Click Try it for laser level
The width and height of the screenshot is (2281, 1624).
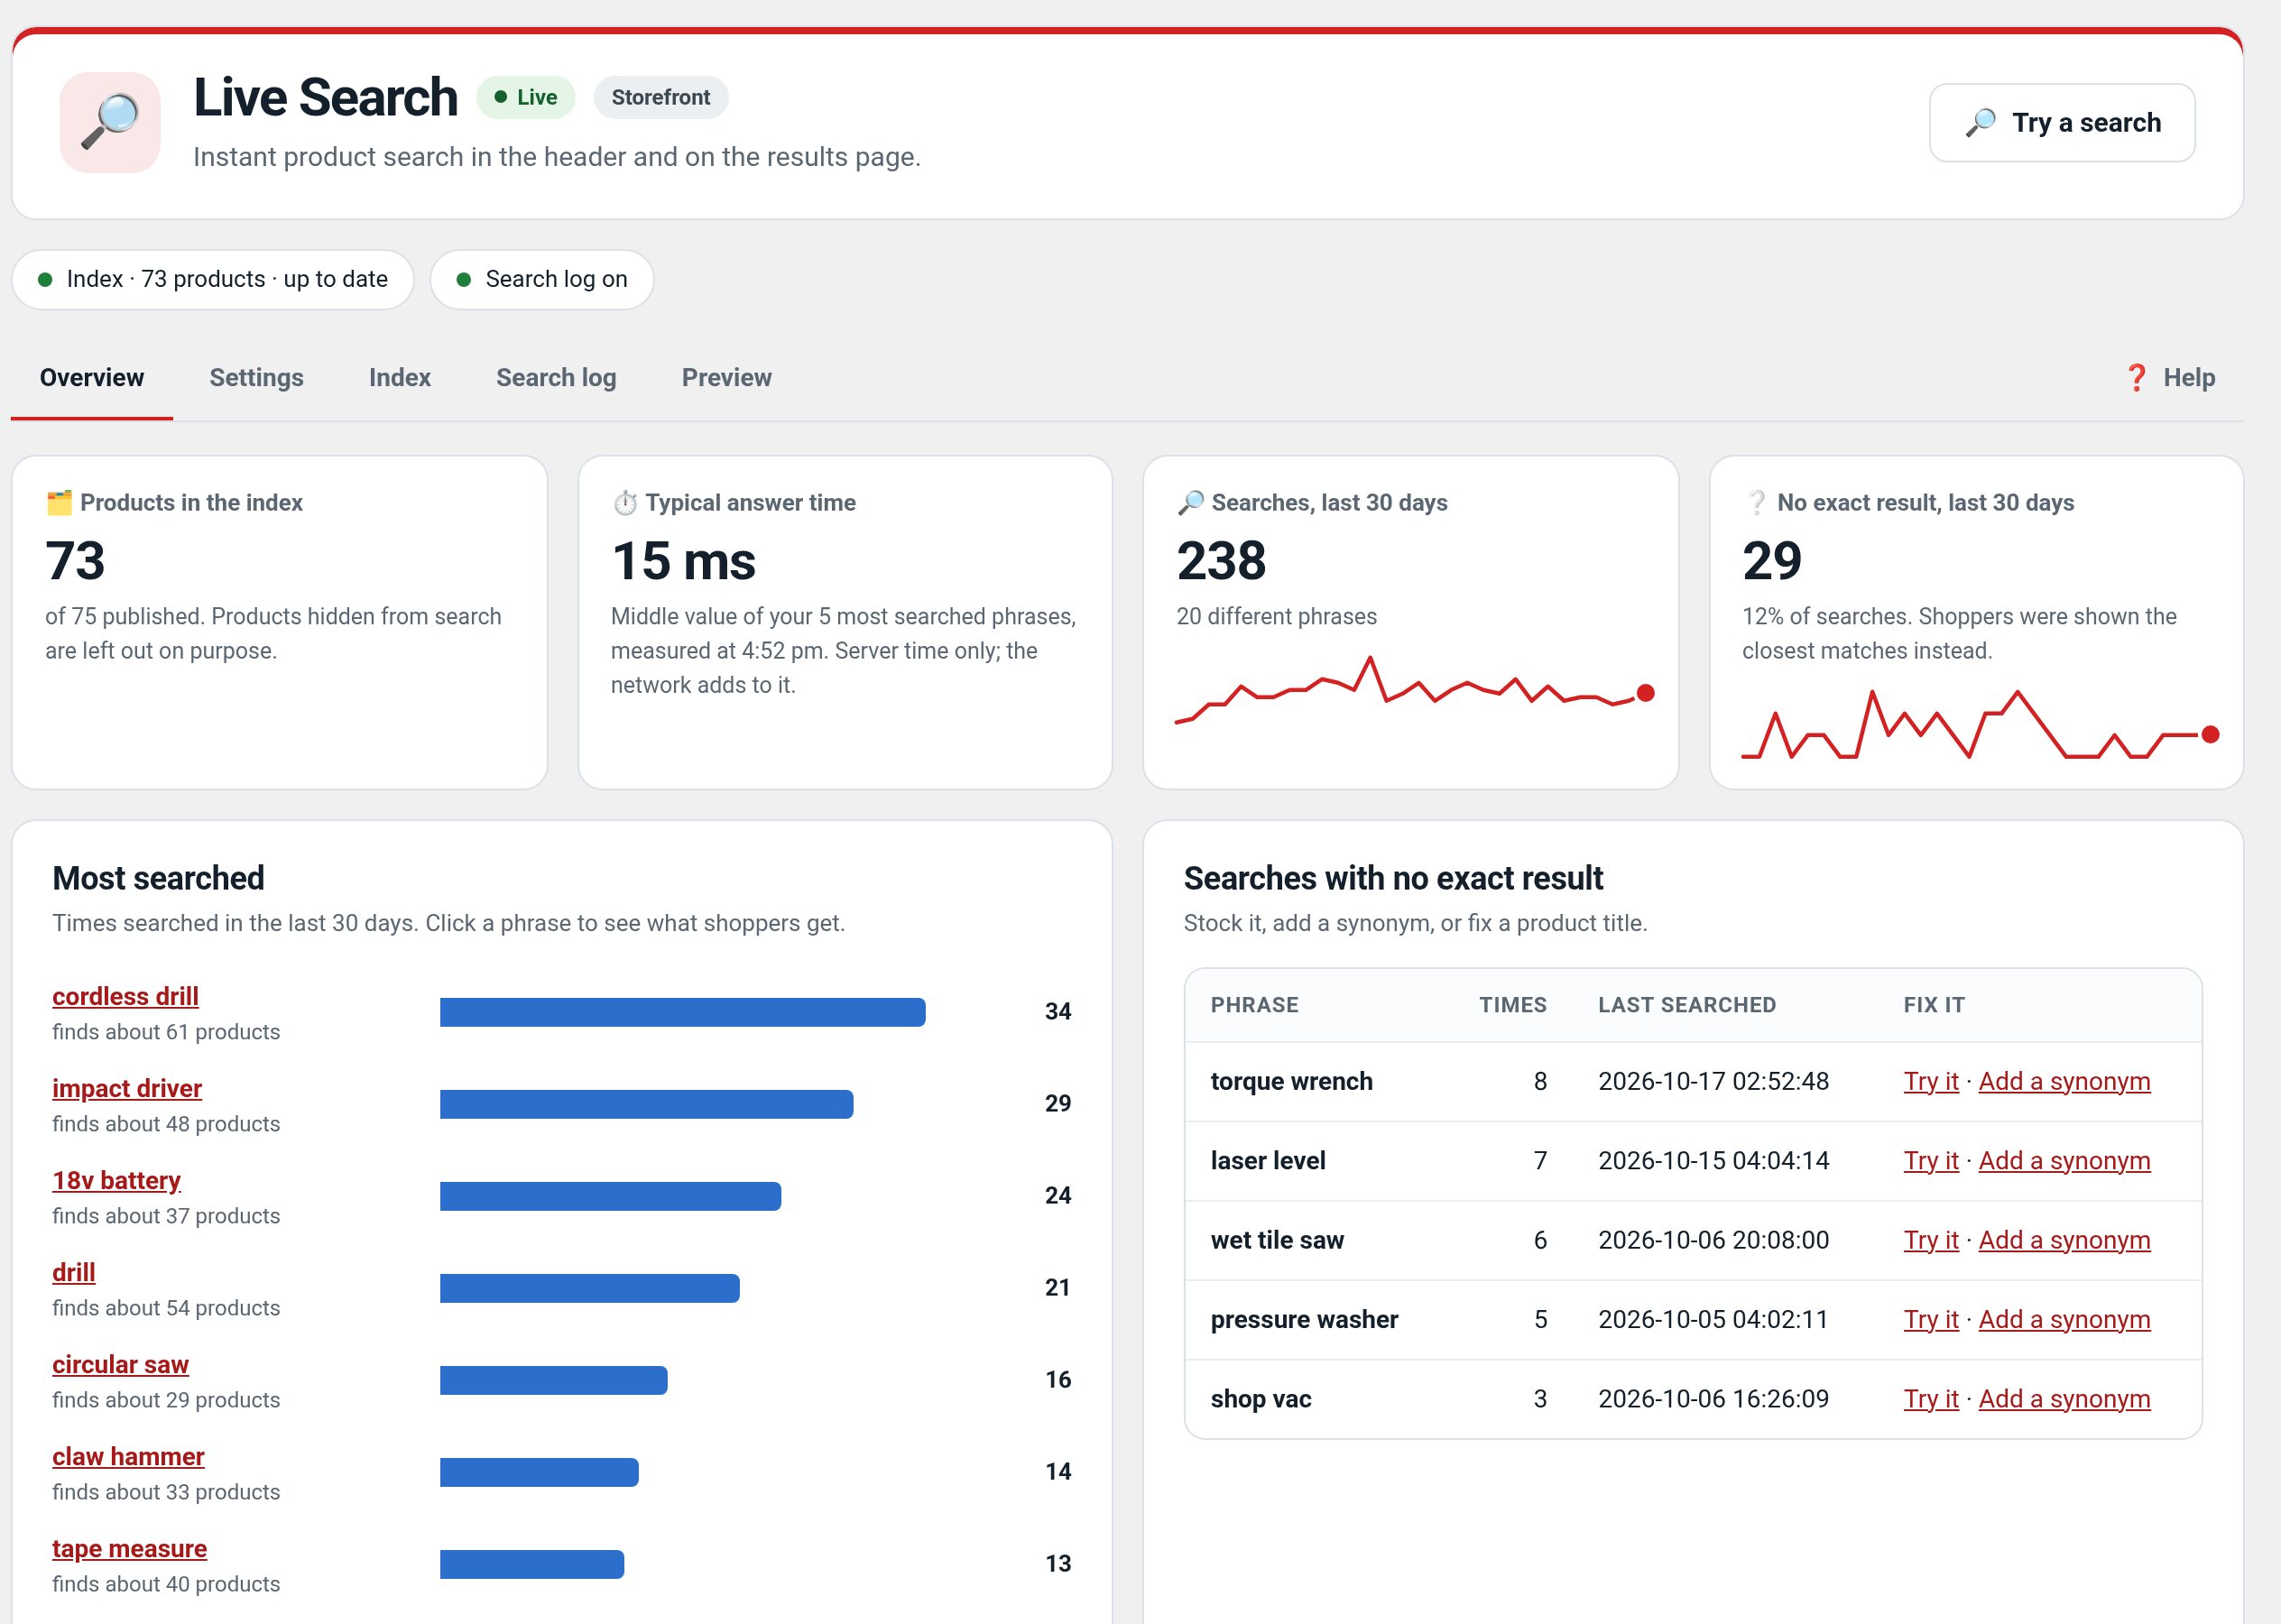(x=1931, y=1161)
